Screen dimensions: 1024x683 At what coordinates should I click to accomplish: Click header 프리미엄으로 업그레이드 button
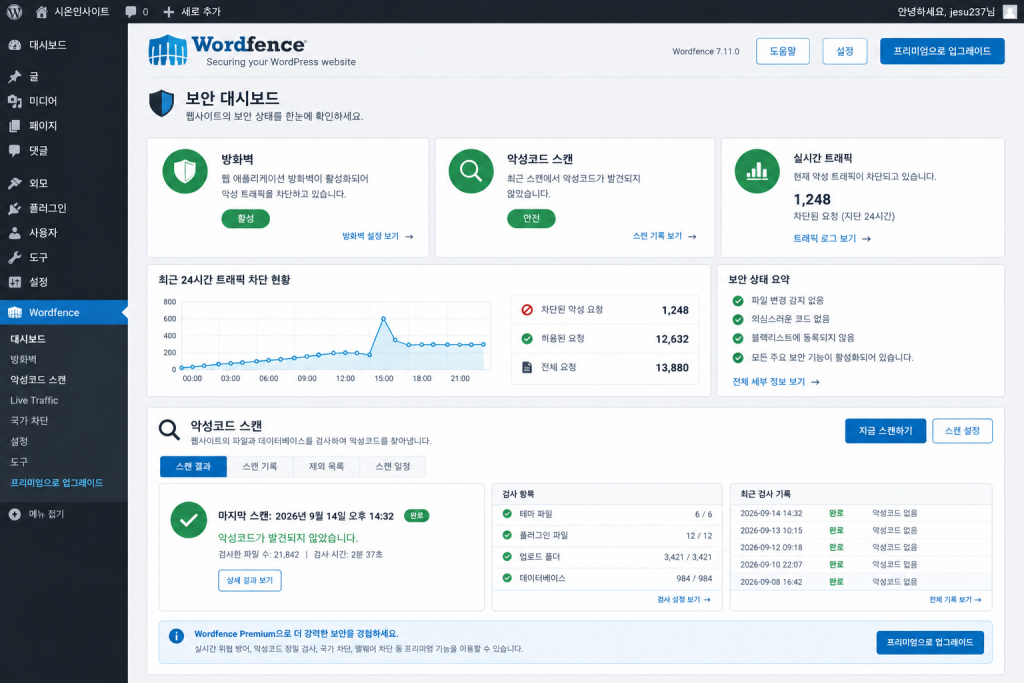(x=942, y=51)
